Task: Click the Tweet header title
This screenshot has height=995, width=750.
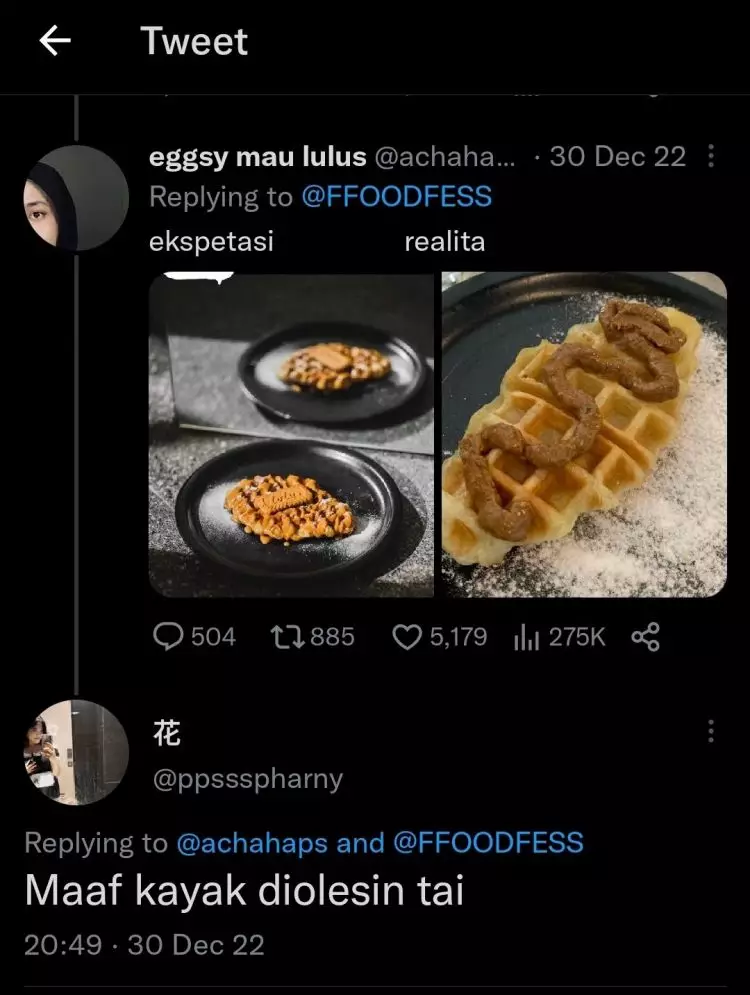Action: tap(194, 40)
